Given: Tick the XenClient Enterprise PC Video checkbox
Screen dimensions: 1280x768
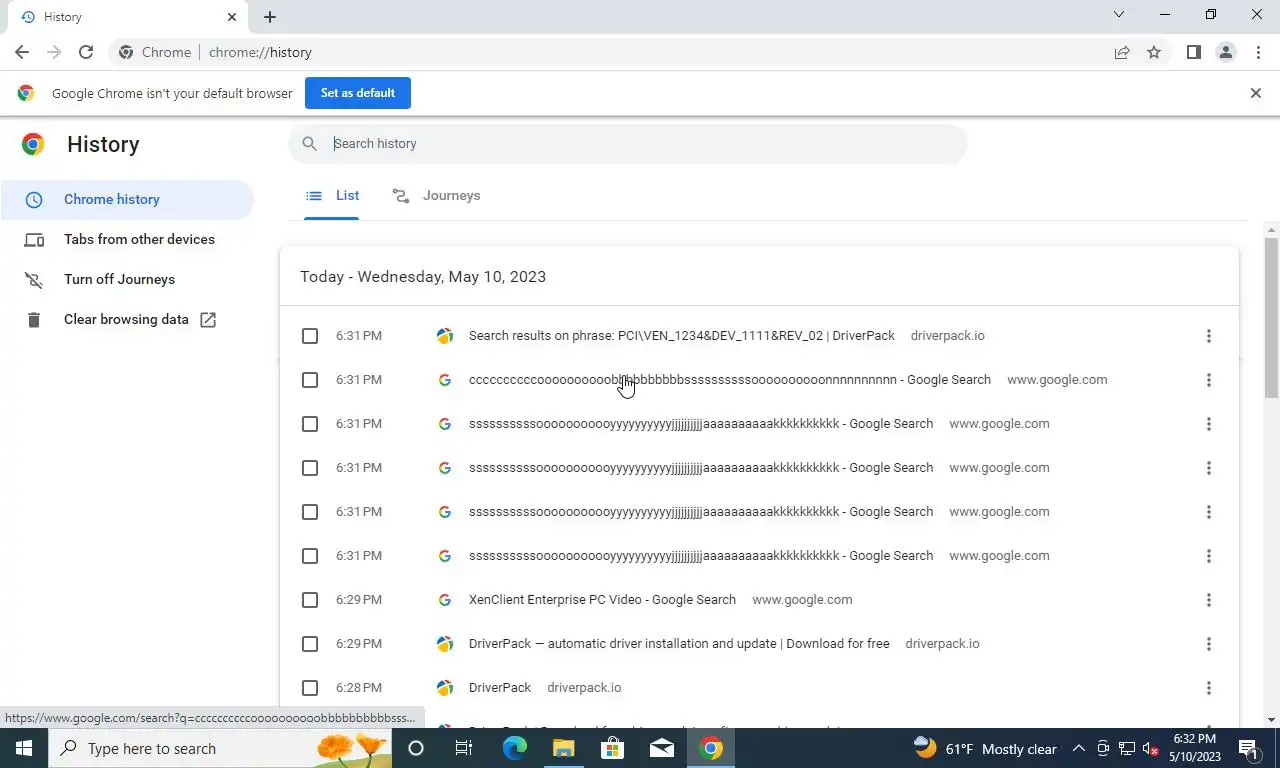Looking at the screenshot, I should click(310, 600).
